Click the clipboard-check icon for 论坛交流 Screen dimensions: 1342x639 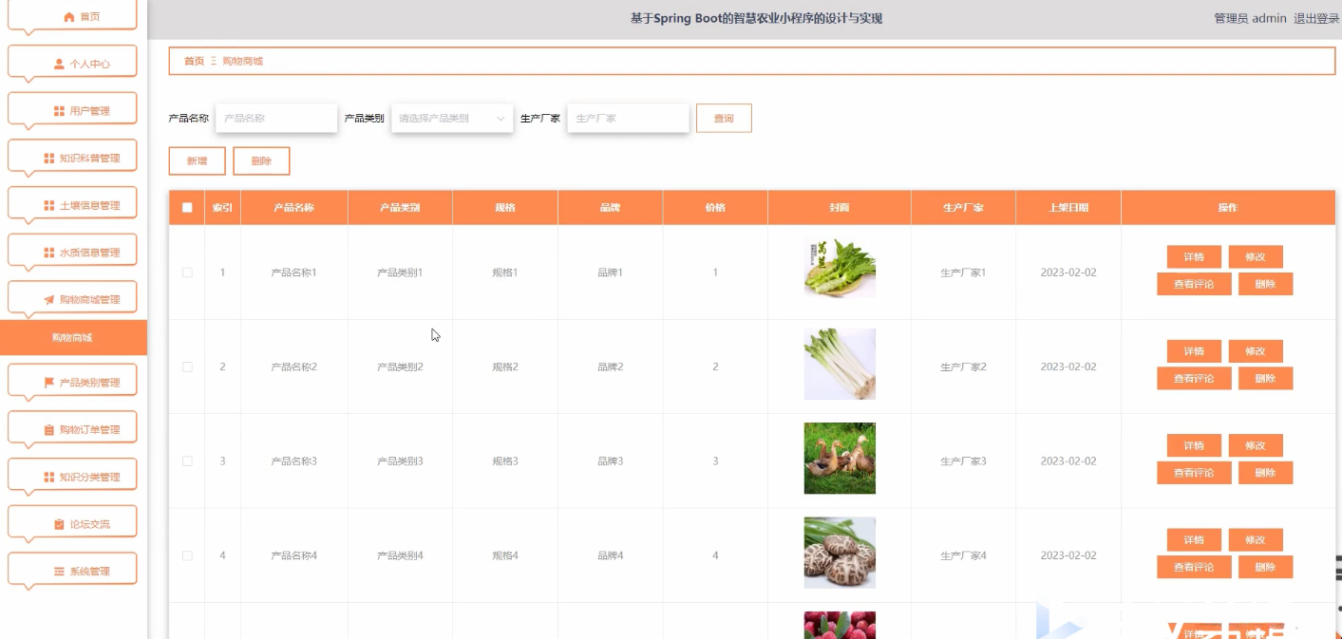click(x=59, y=524)
